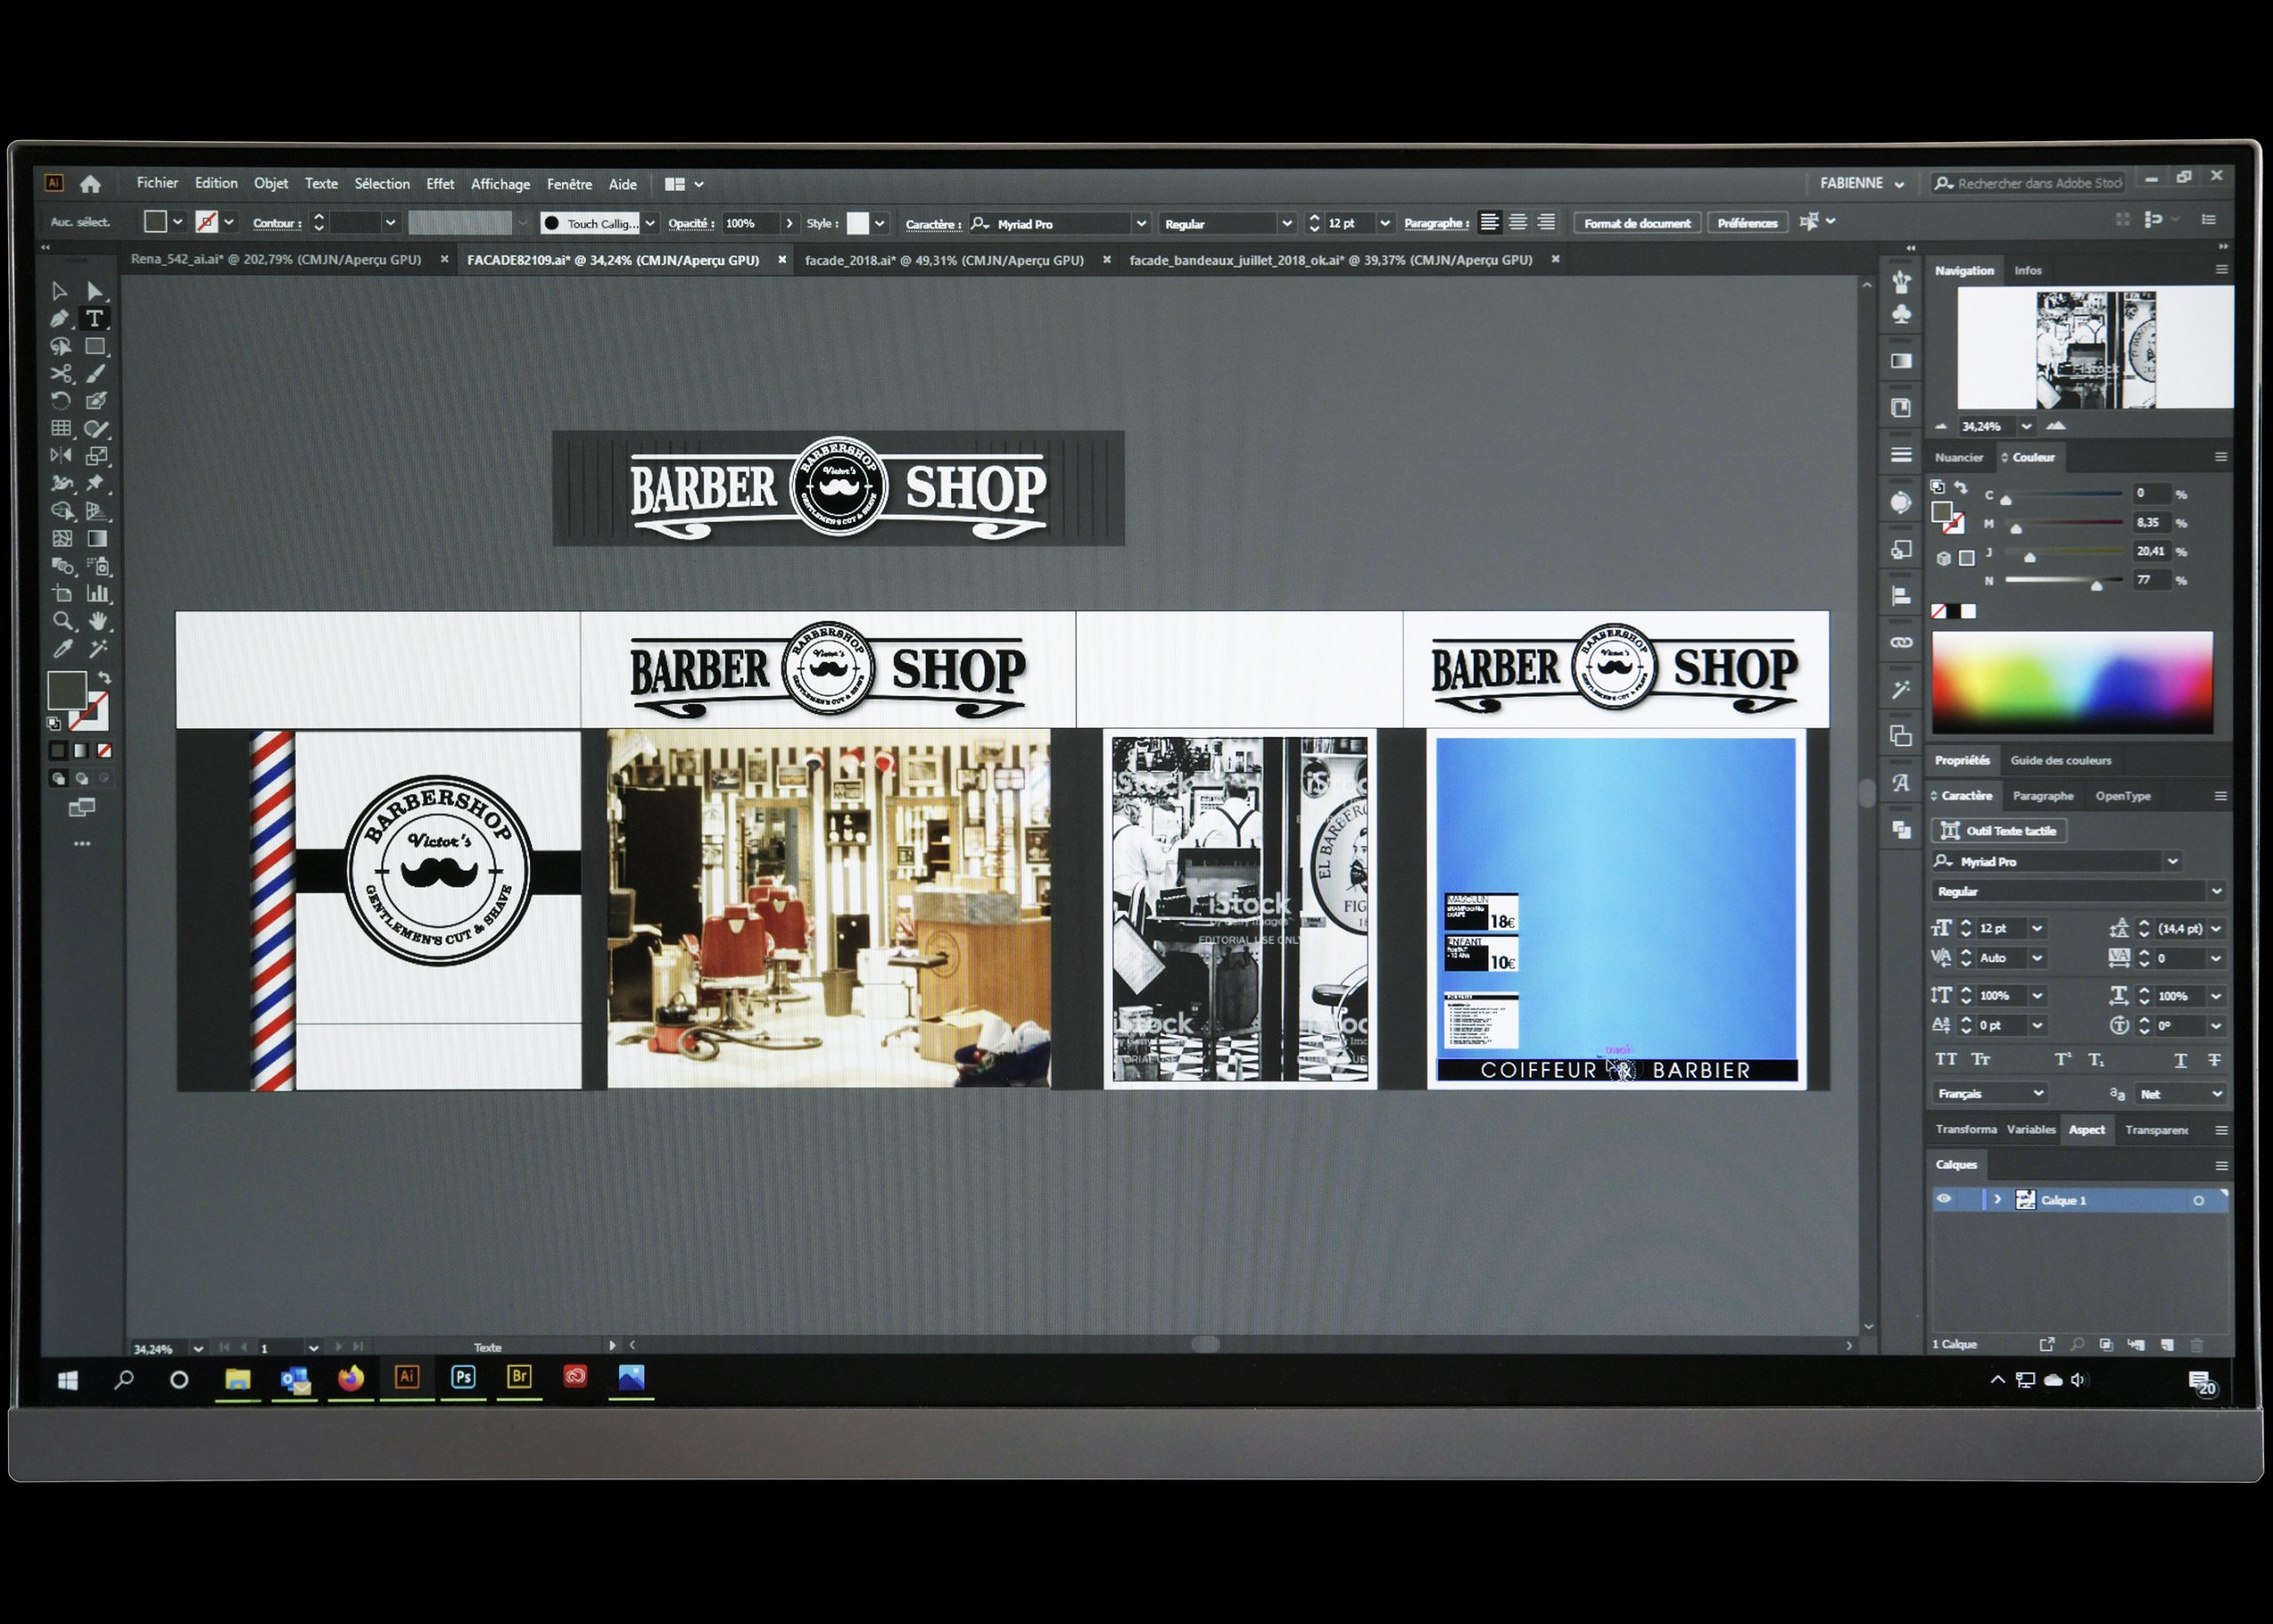Open the Navigation zoom level dropdown

pyautogui.click(x=2027, y=426)
